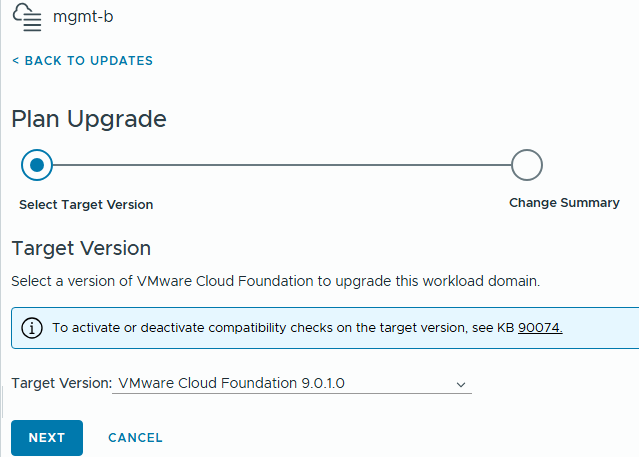This screenshot has width=639, height=457.
Task: Click the progress line between wizard steps
Action: [x=280, y=165]
